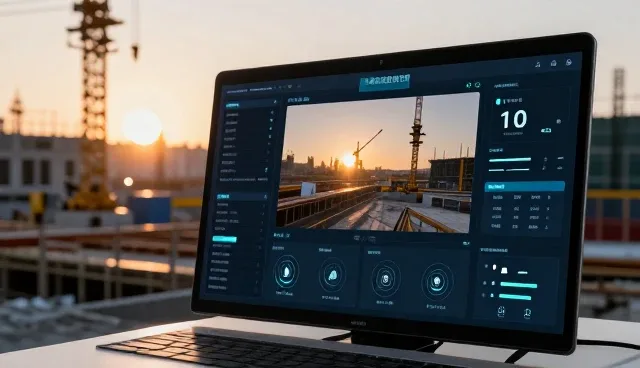Click the teal title banner above video

pos(384,82)
